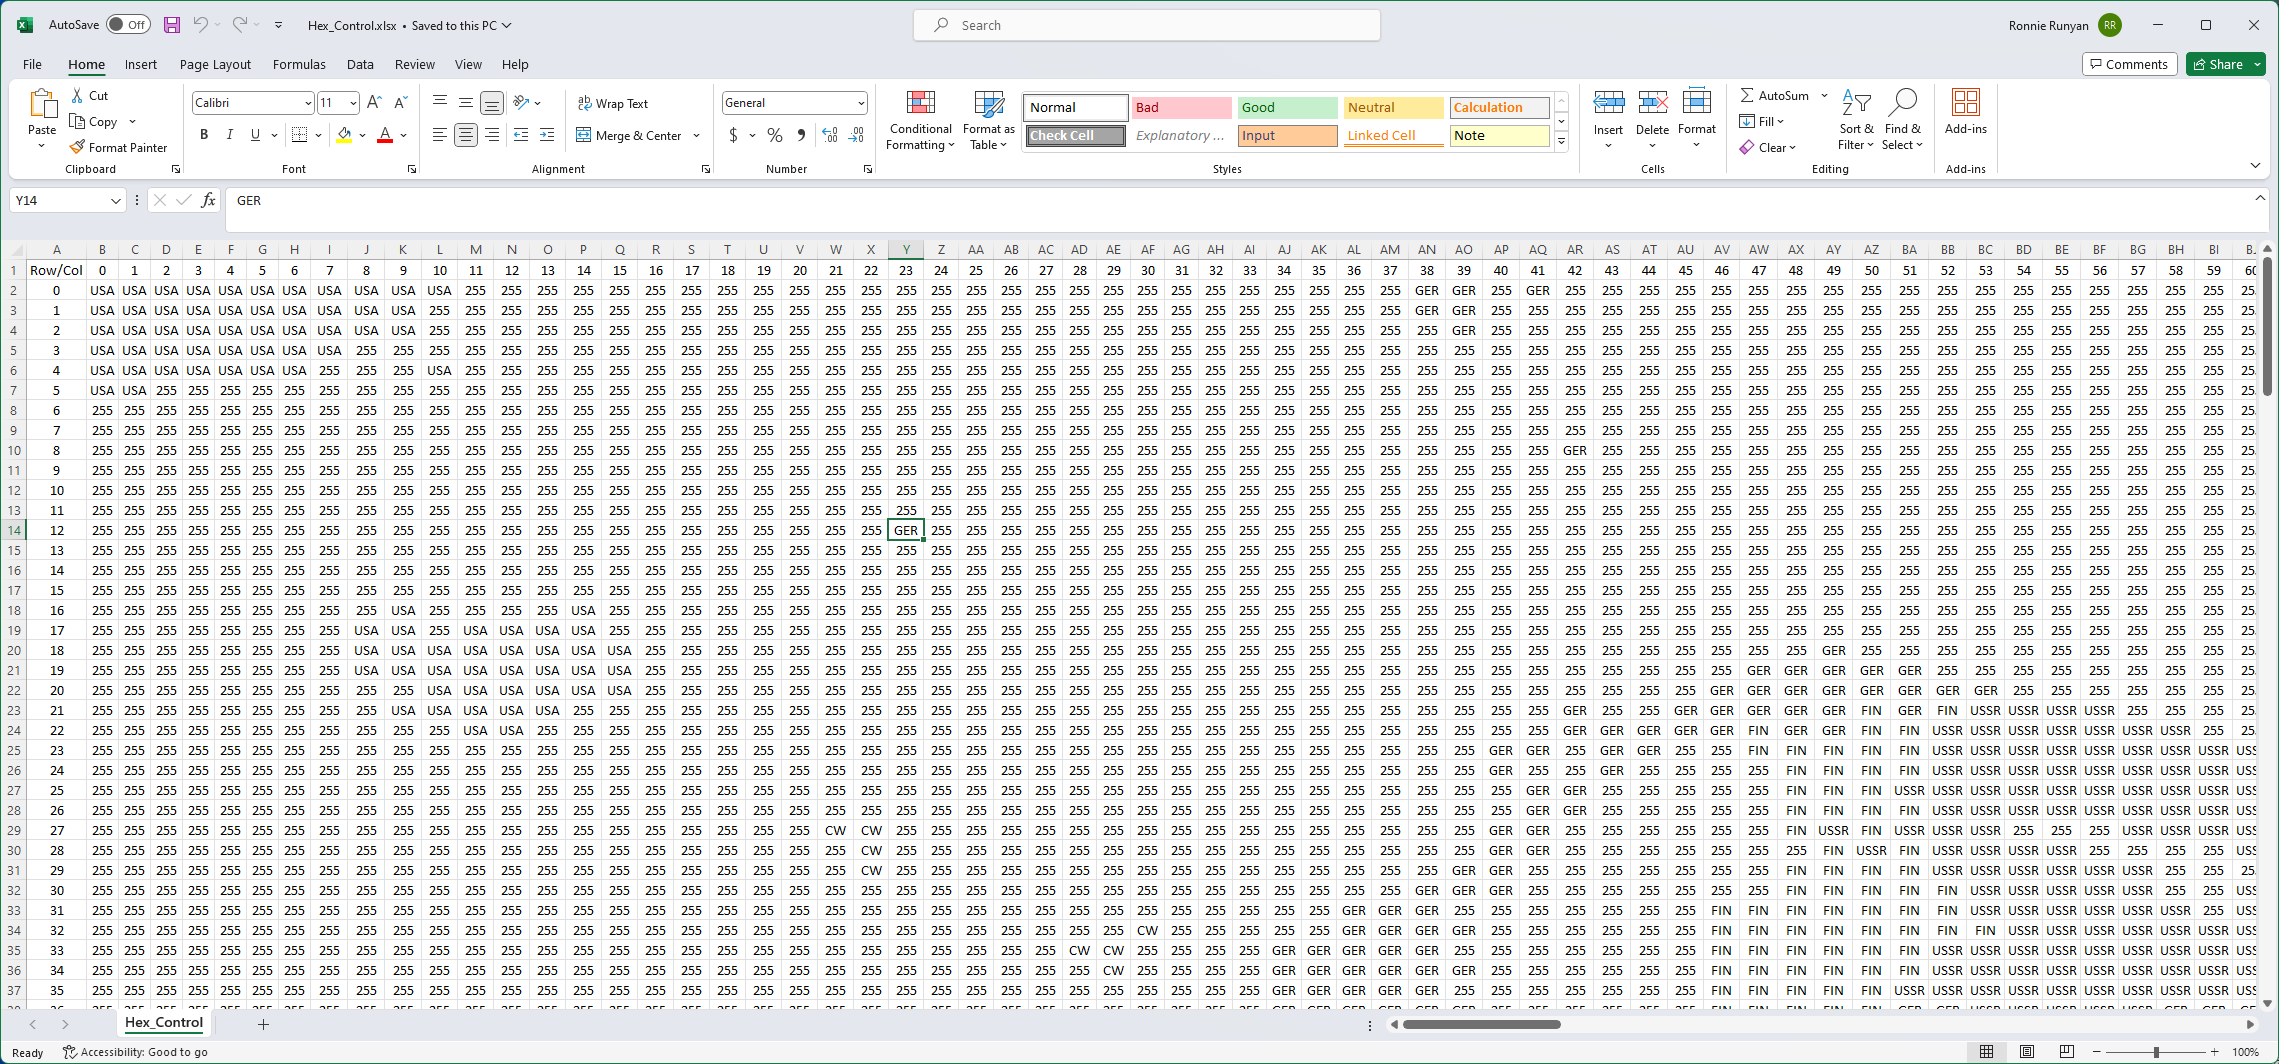Image resolution: width=2279 pixels, height=1064 pixels.
Task: Open Add-ins from the ribbon
Action: click(x=1966, y=112)
